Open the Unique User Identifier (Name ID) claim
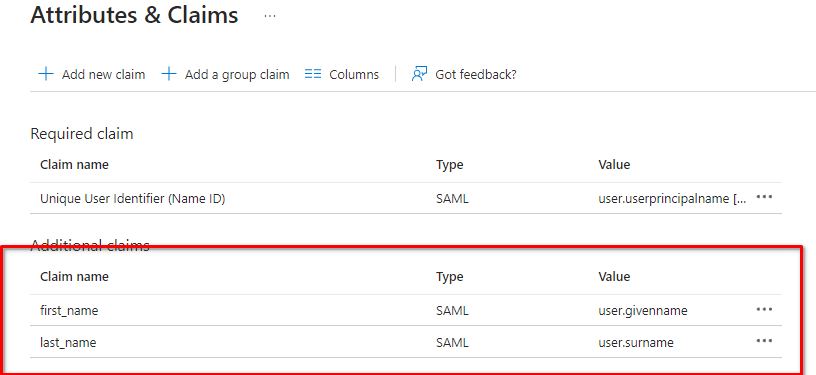This screenshot has height=375, width=816. [133, 199]
